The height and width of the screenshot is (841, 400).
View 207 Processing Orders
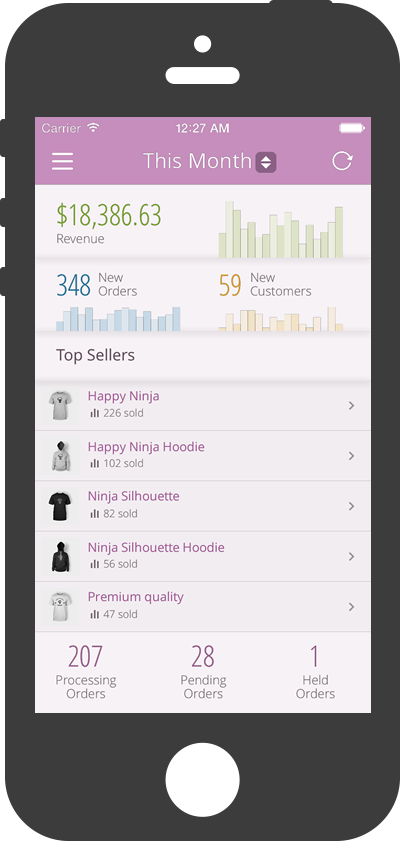point(86,673)
